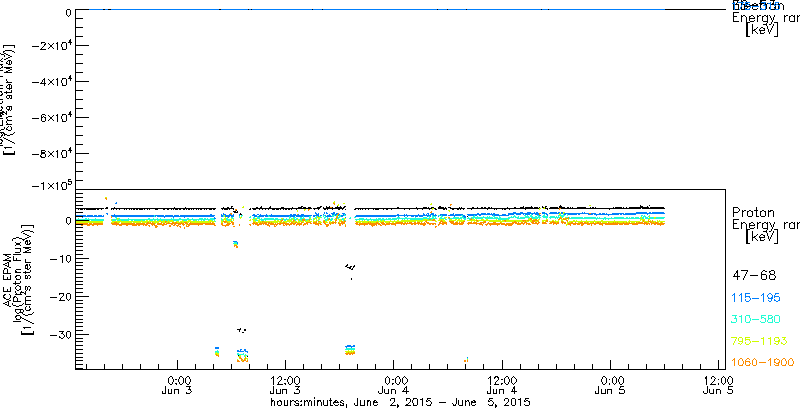Select the 0:00 Jun 3 time tick label
Image resolution: width=800 pixels, height=410 pixels.
[x=178, y=386]
